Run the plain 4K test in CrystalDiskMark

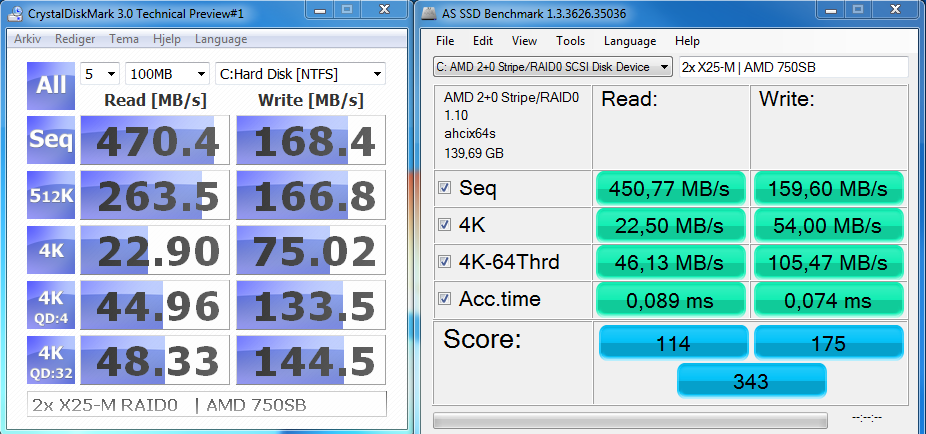tap(51, 250)
